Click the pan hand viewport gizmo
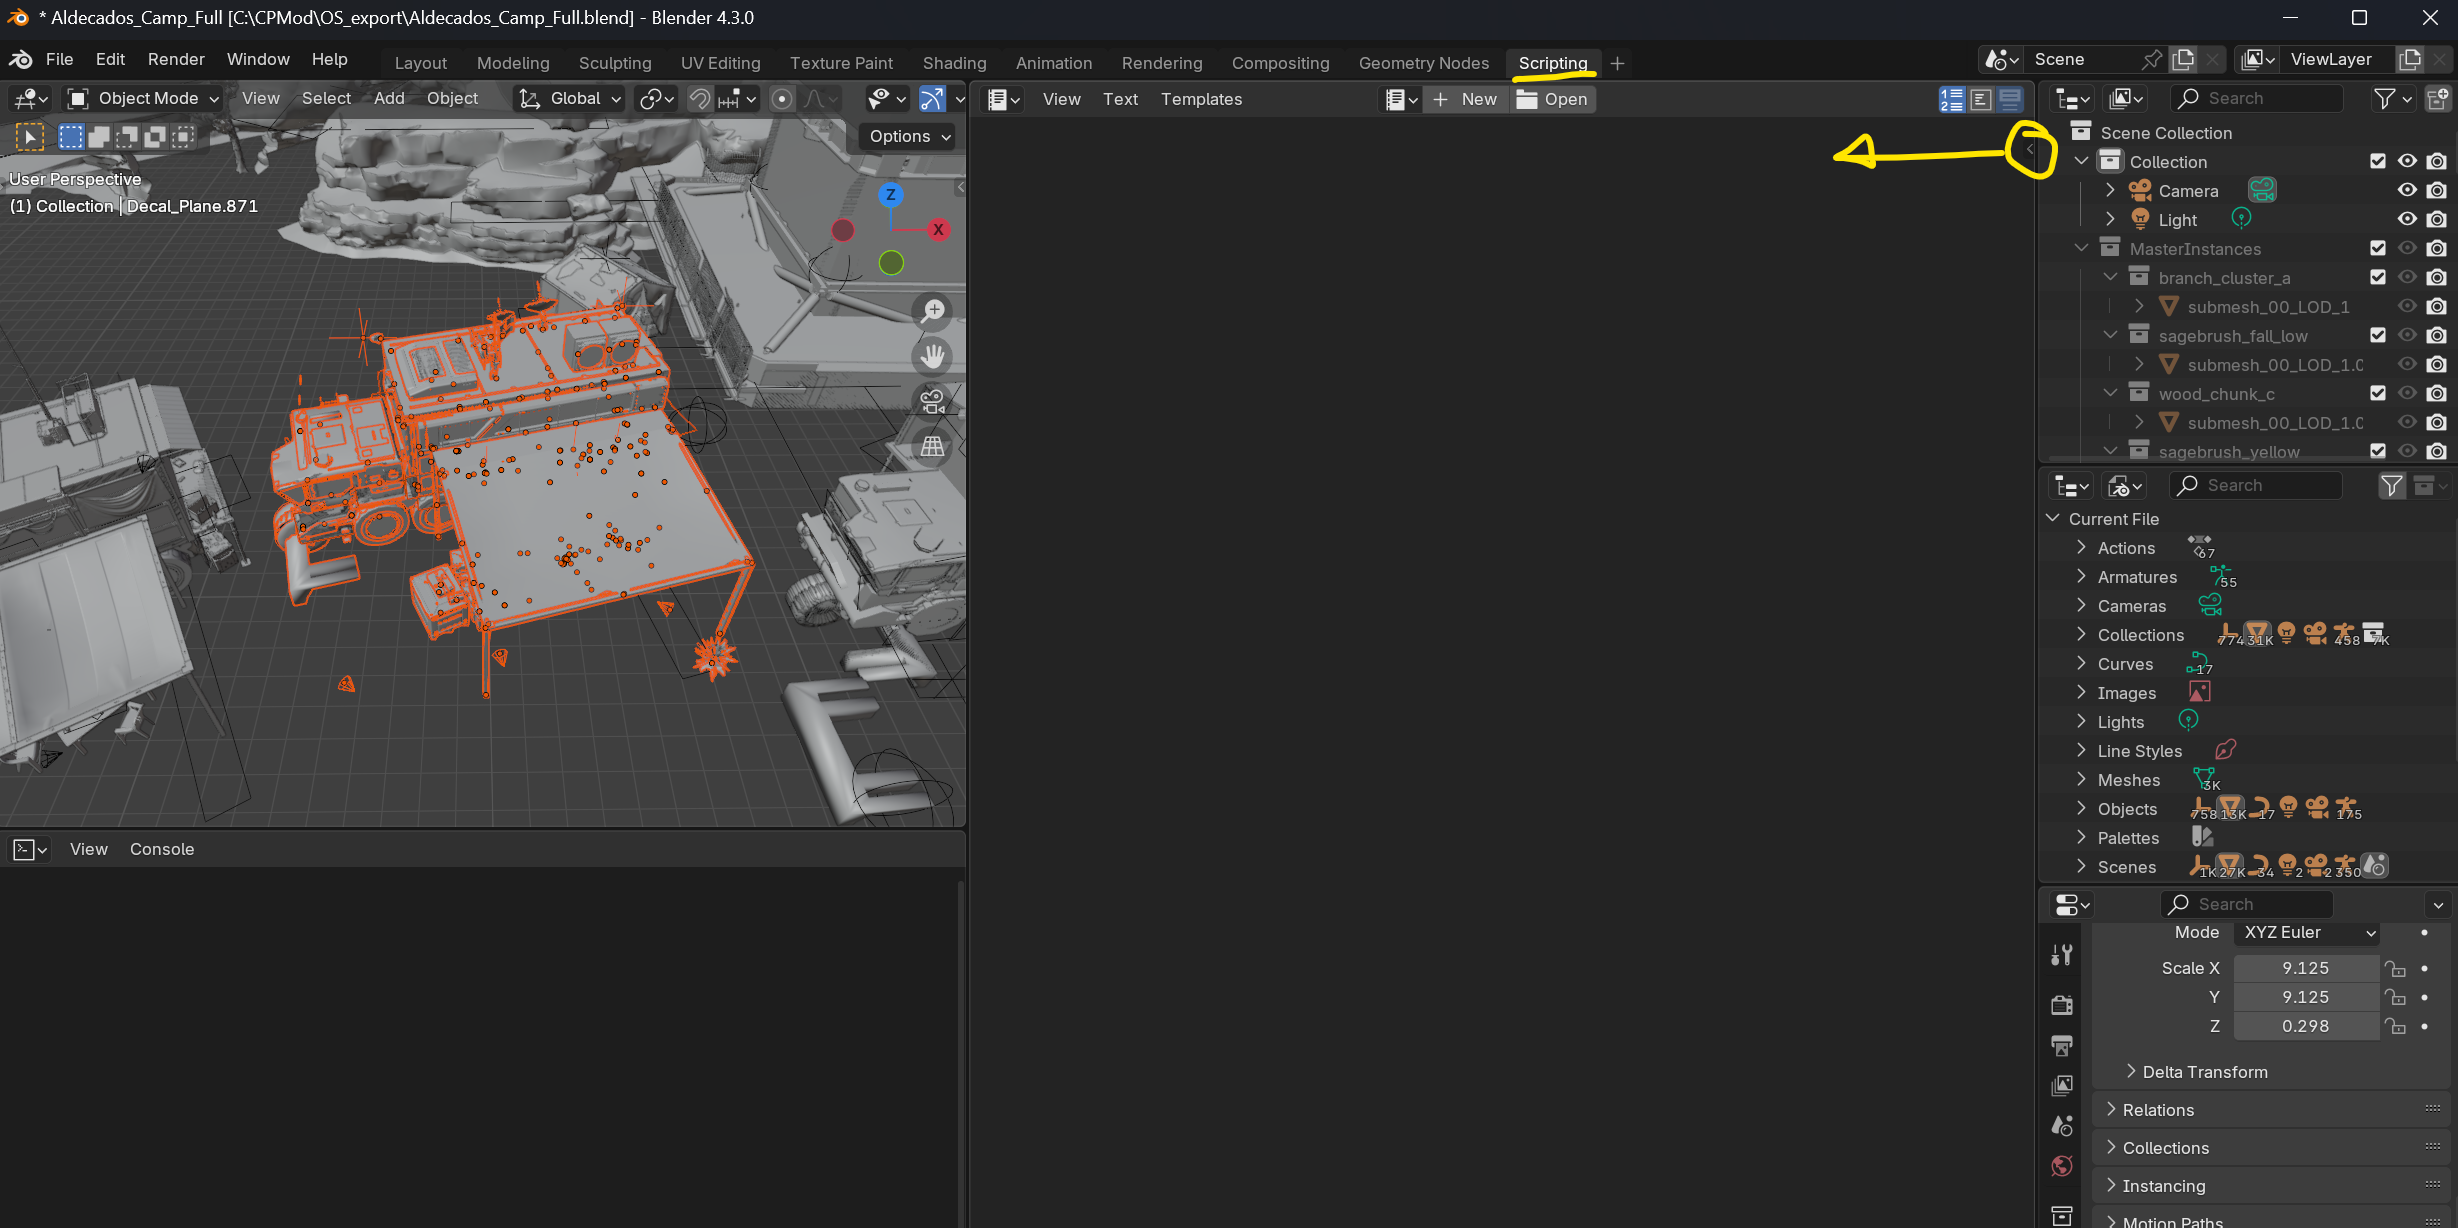This screenshot has height=1228, width=2458. click(x=933, y=356)
